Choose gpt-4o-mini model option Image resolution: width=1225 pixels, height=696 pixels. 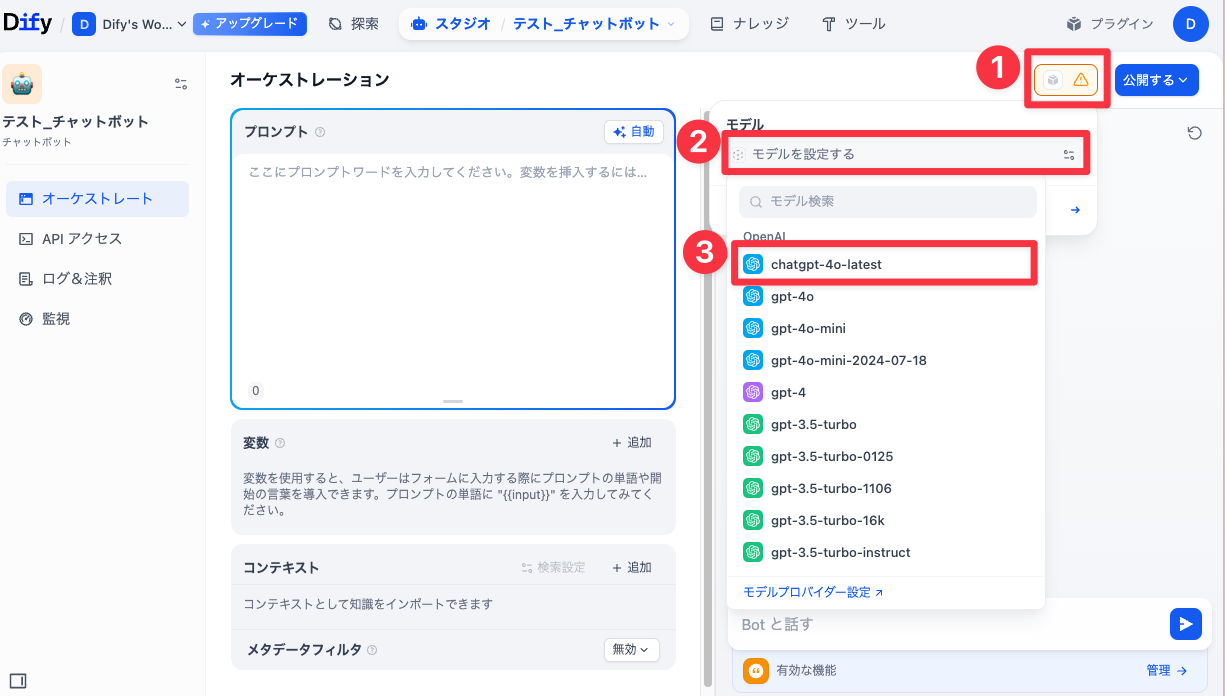808,328
